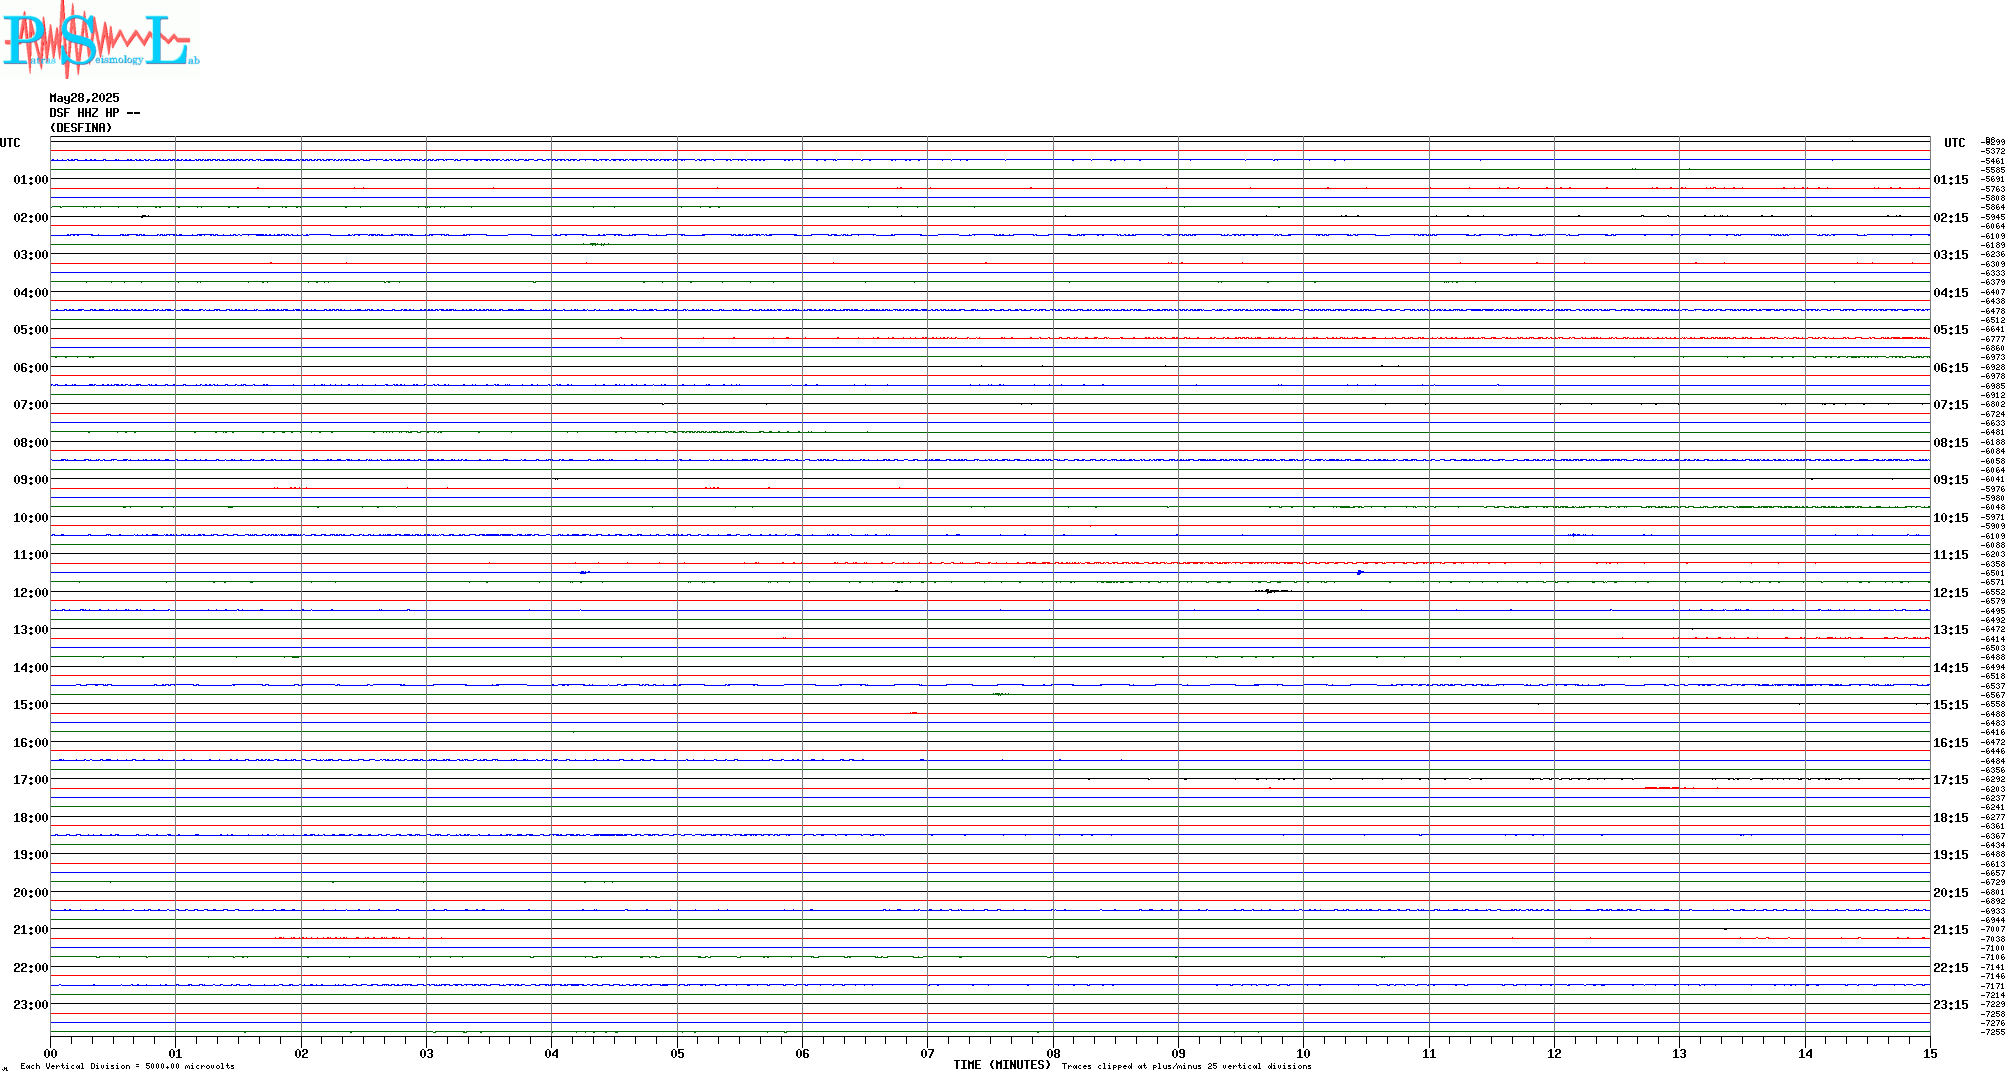Image resolution: width=2010 pixels, height=1080 pixels.
Task: Click the '20:15' end-time label
Action: (1951, 893)
